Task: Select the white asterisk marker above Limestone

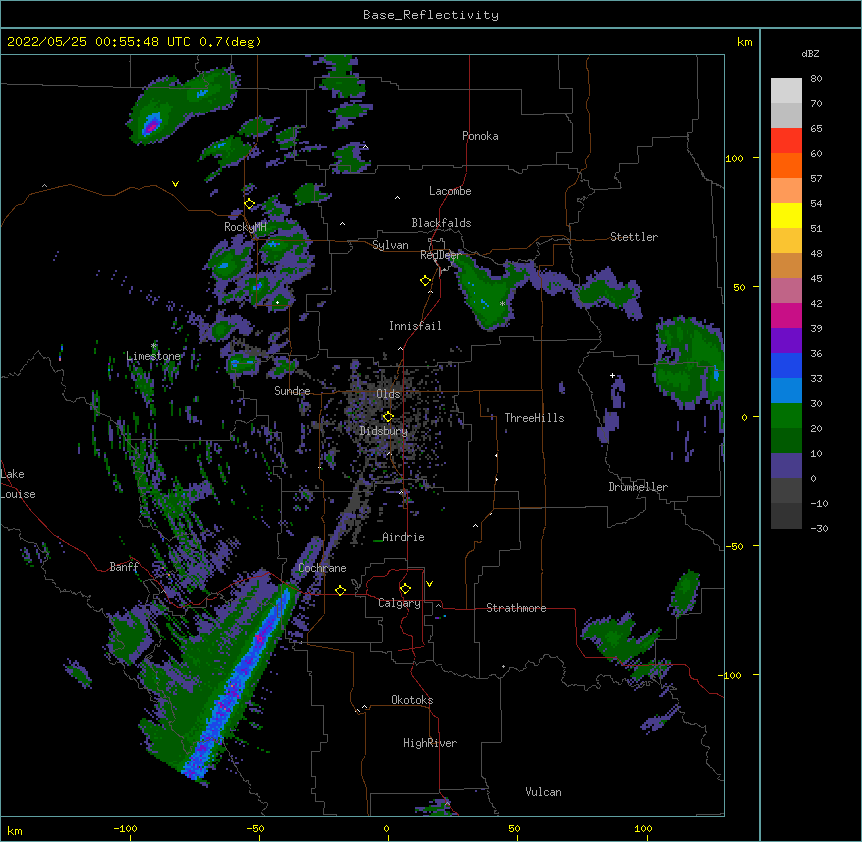Action: 153,346
